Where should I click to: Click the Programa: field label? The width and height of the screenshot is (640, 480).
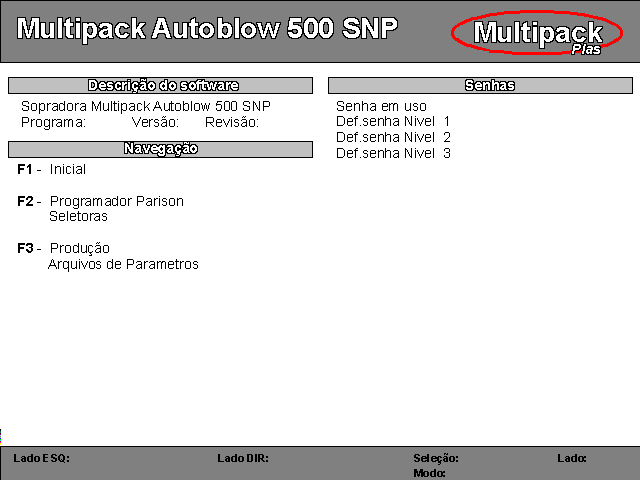pyautogui.click(x=53, y=122)
